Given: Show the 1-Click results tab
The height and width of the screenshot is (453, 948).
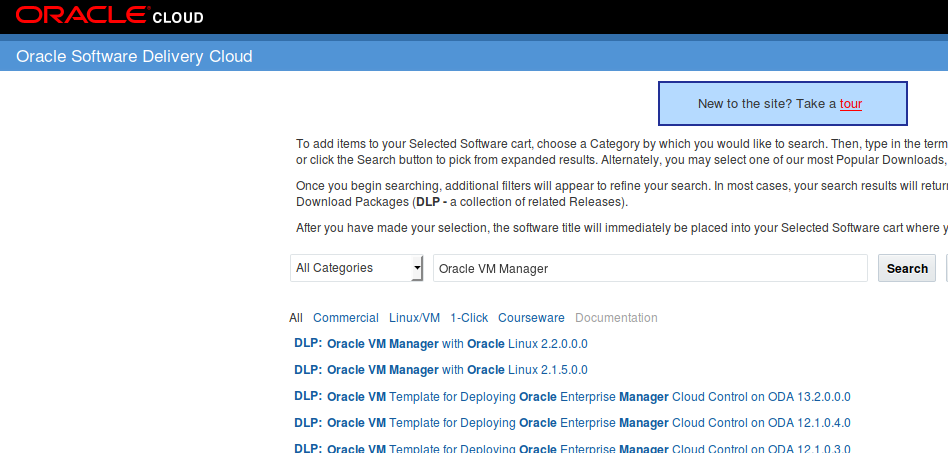Looking at the screenshot, I should (469, 318).
